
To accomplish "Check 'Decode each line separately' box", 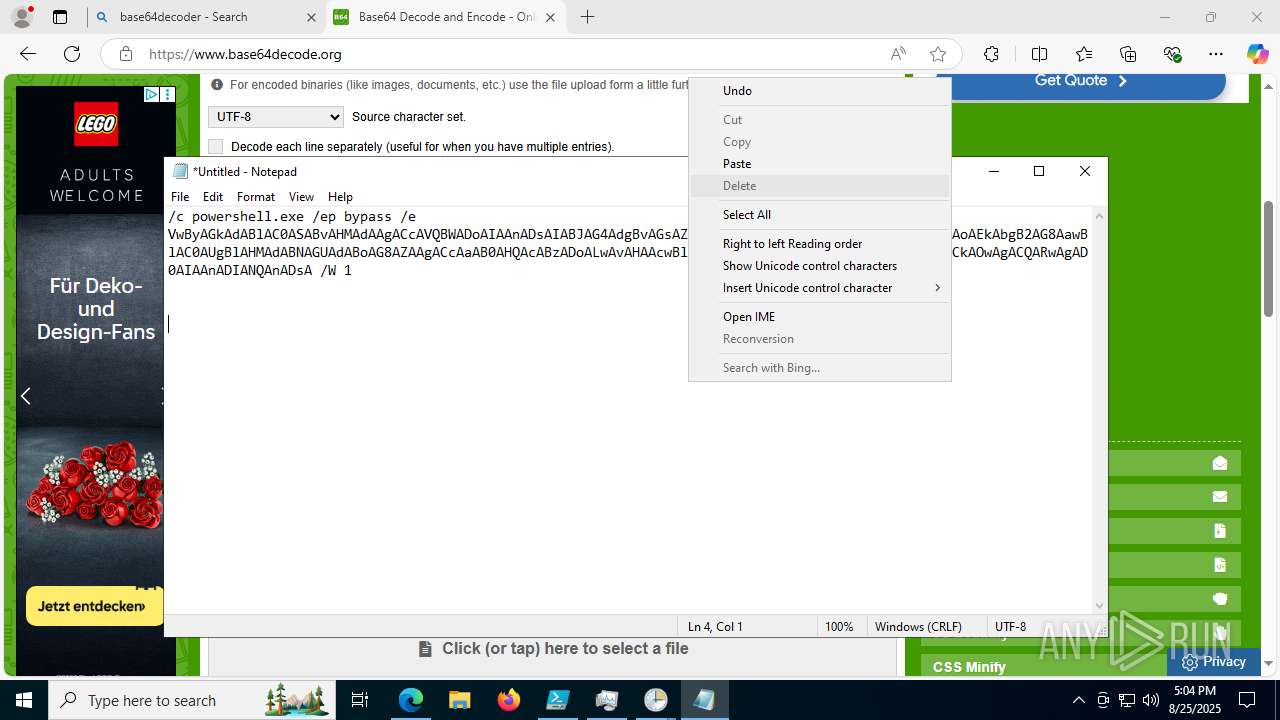I will 215,146.
